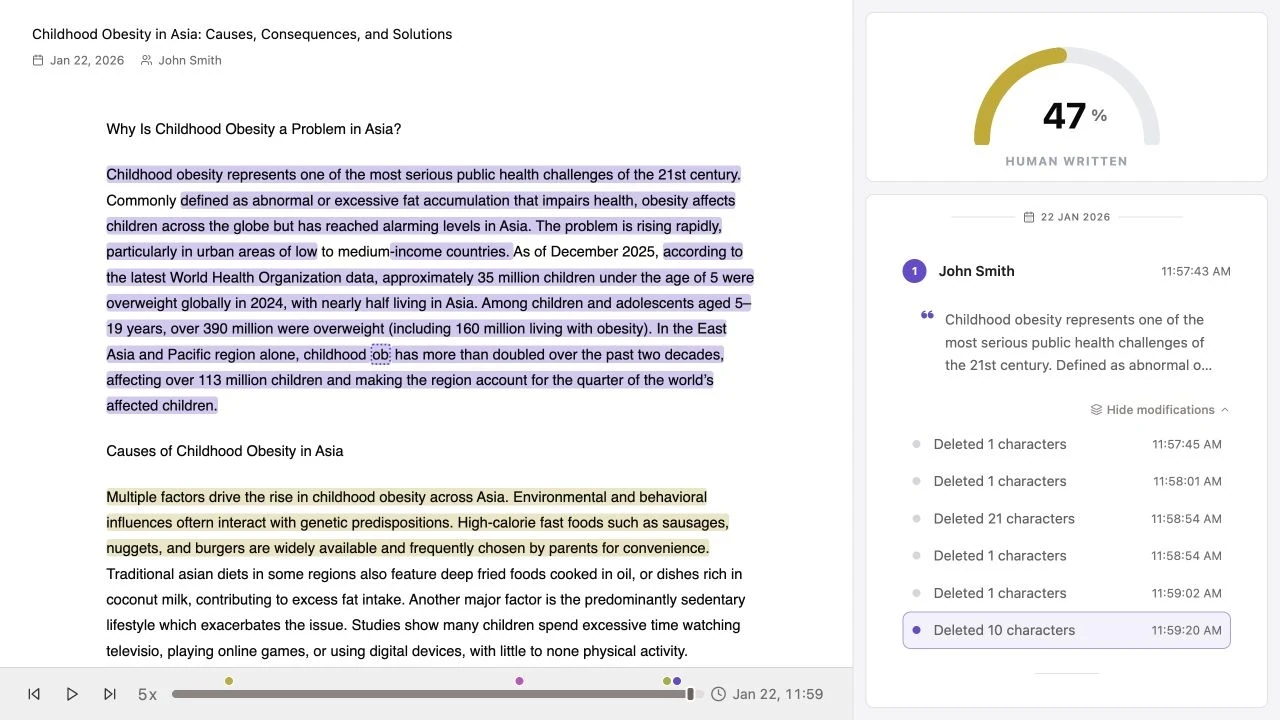Click the playback progress slider handle
This screenshot has width=1280, height=720.
pyautogui.click(x=690, y=694)
